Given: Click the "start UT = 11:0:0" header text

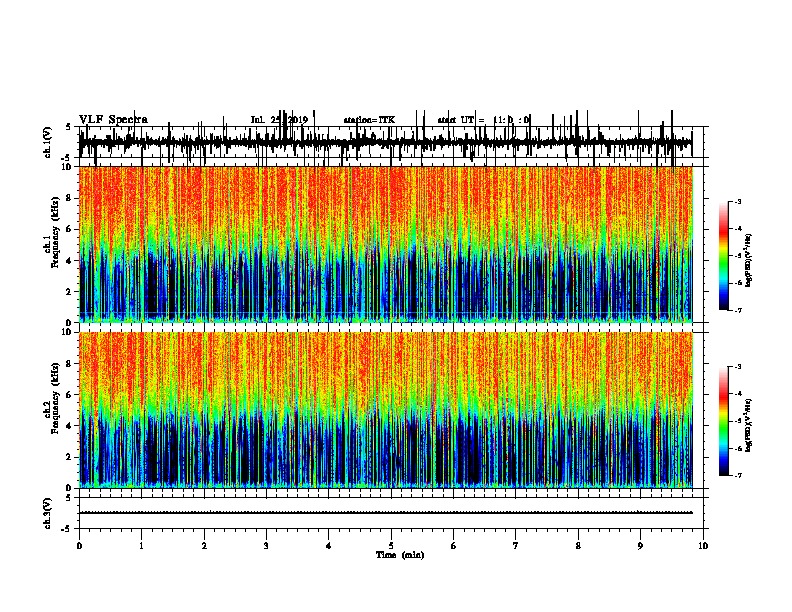Looking at the screenshot, I should coord(483,120).
